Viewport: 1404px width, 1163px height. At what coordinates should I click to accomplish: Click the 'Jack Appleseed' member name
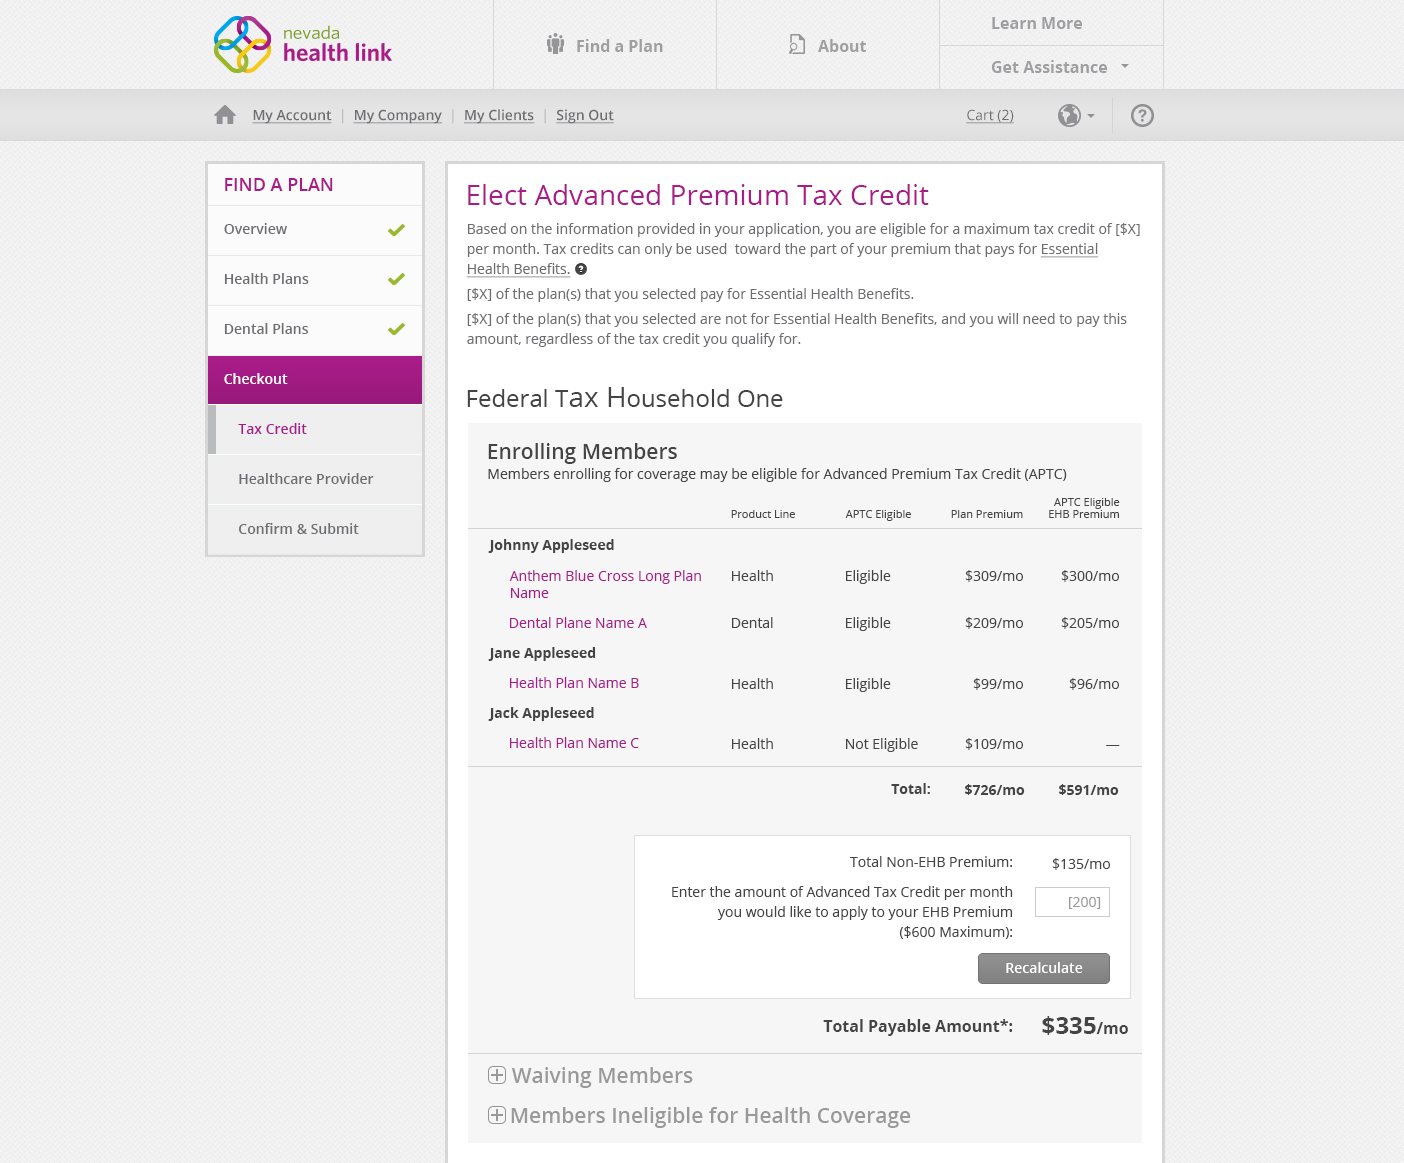542,713
